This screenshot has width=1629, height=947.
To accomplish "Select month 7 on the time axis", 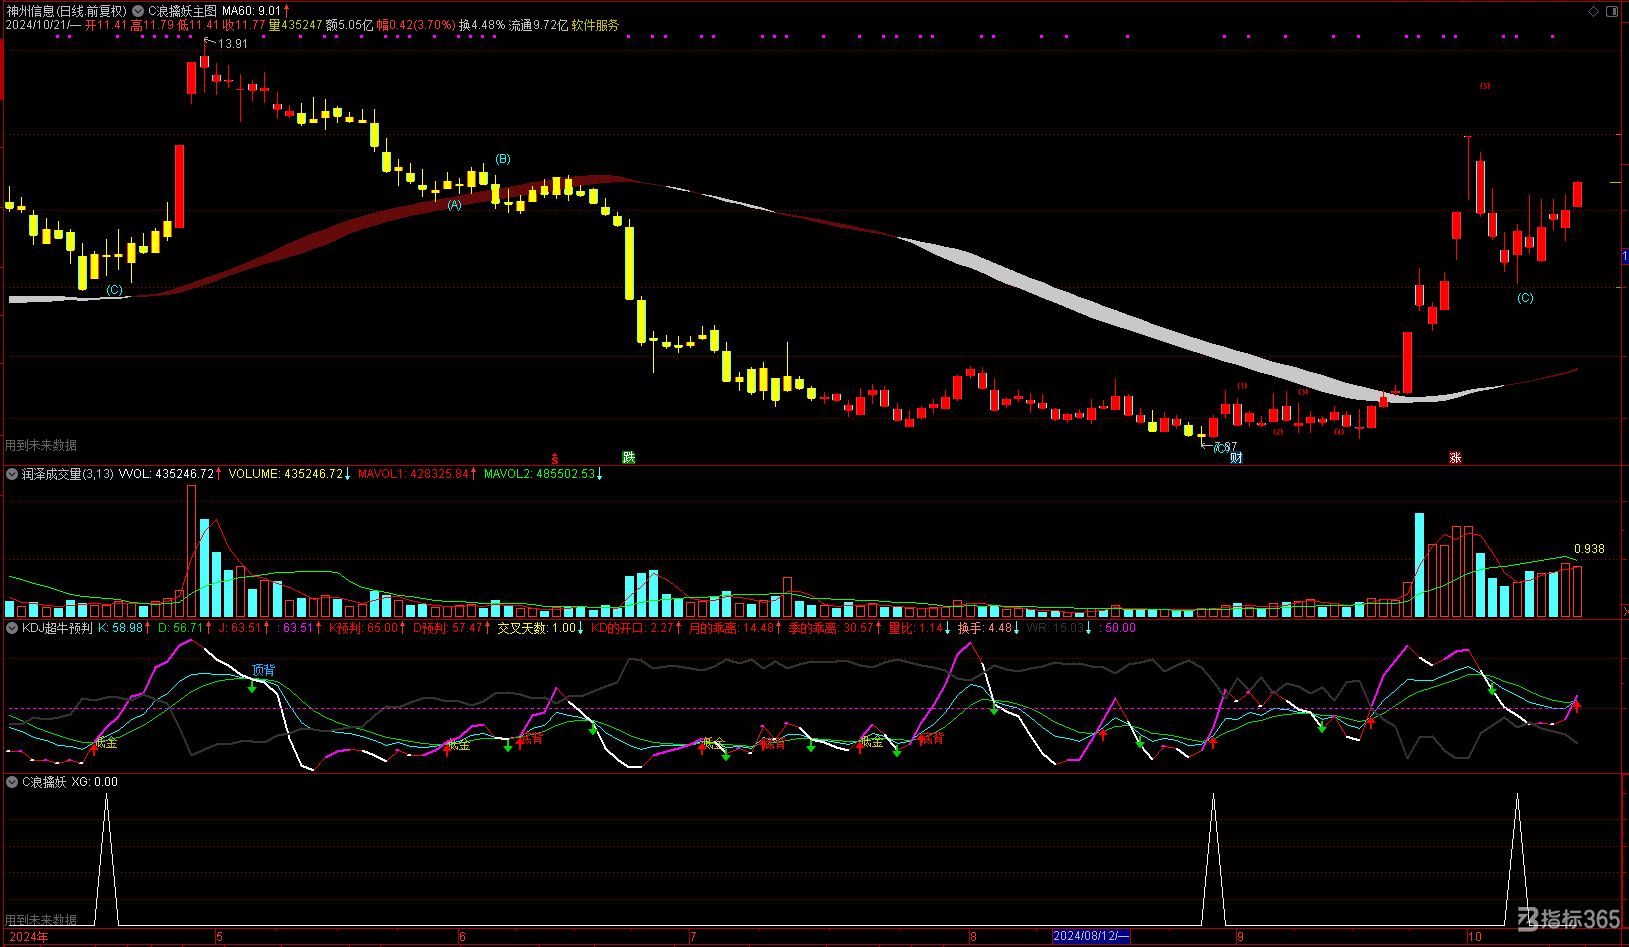I will point(692,937).
